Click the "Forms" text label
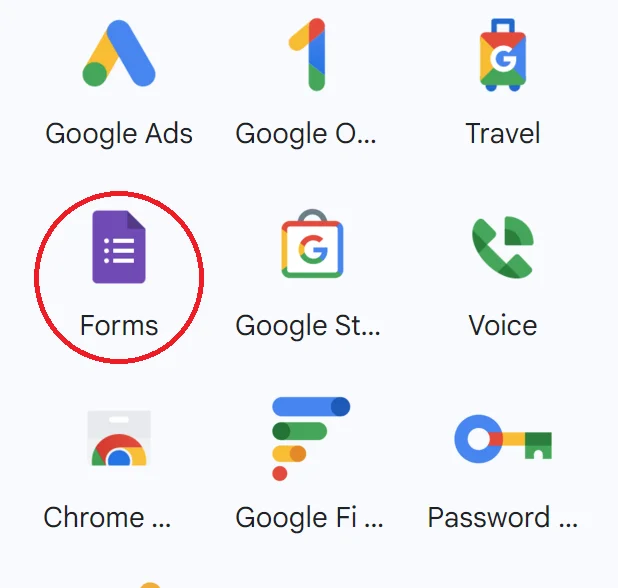 (119, 326)
